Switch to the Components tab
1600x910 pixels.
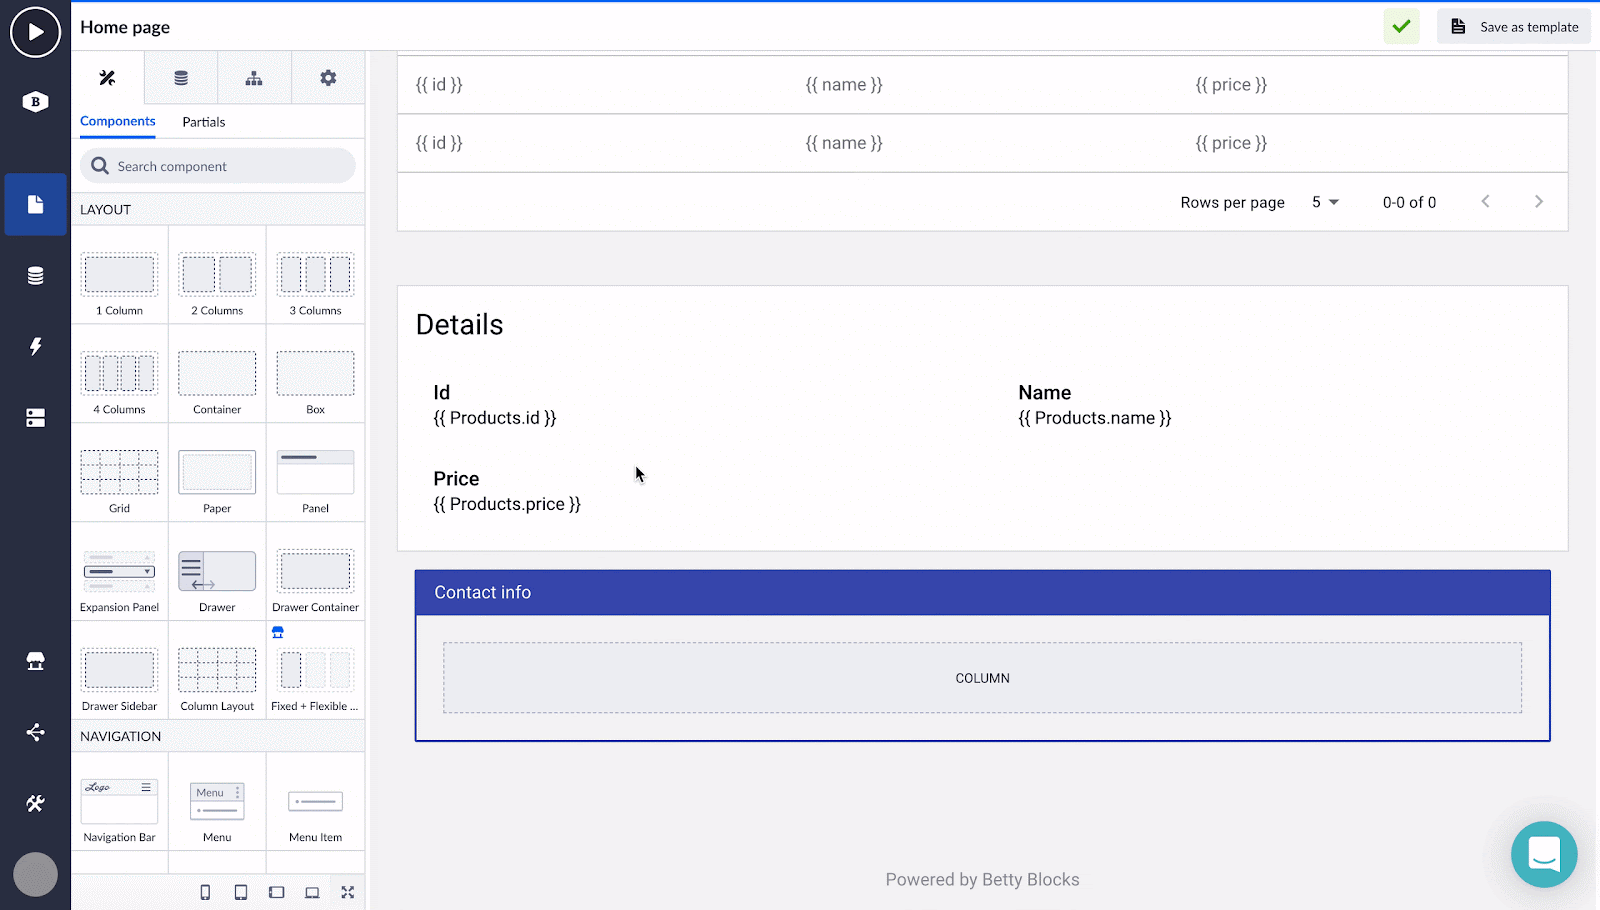point(118,121)
